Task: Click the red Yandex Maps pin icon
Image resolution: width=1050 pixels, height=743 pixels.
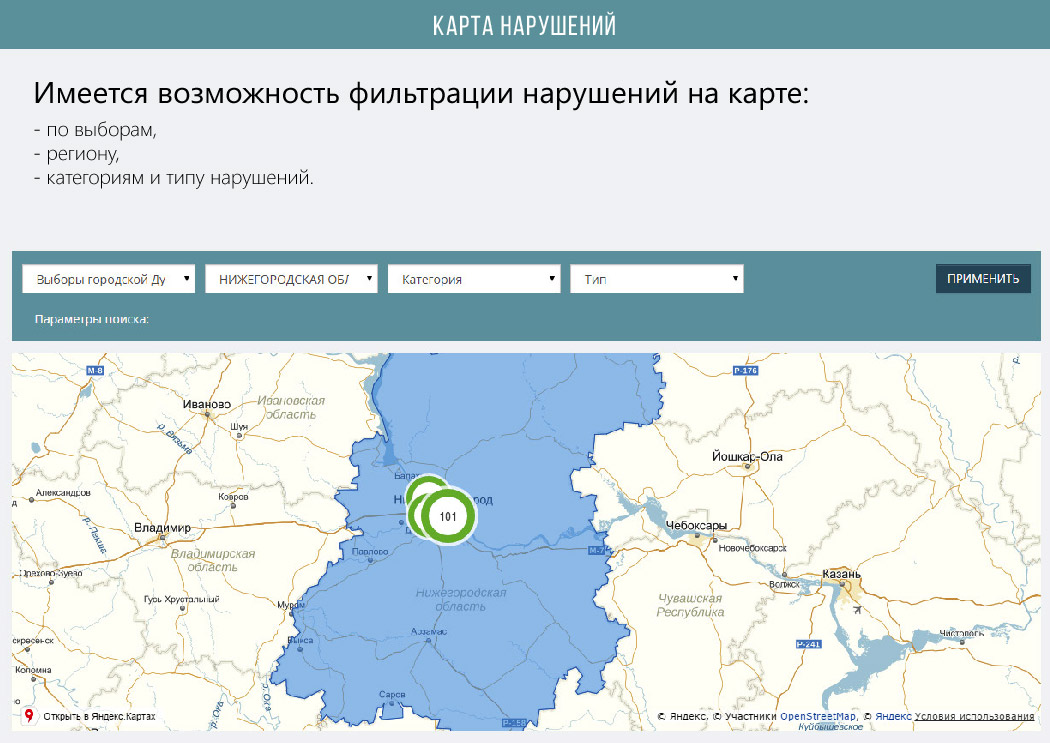Action: tap(29, 716)
